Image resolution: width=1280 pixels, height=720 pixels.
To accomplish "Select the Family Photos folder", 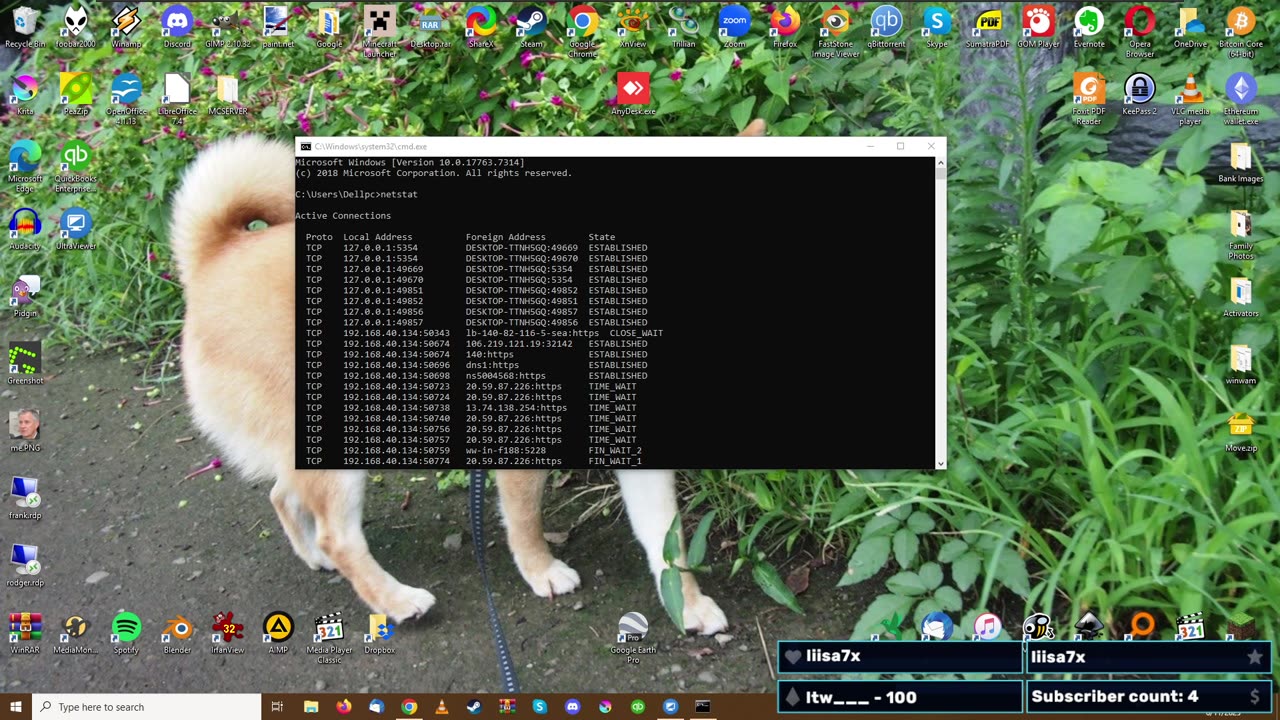I will 1241,235.
